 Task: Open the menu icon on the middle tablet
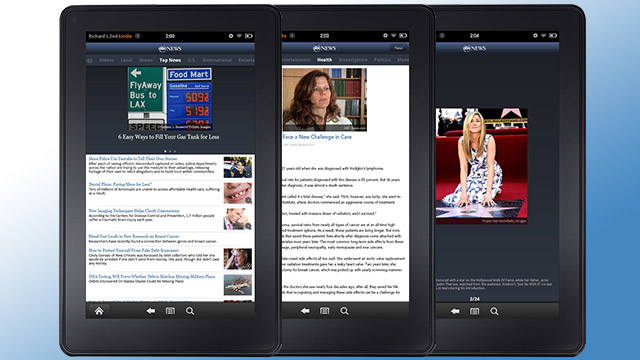coord(324,311)
